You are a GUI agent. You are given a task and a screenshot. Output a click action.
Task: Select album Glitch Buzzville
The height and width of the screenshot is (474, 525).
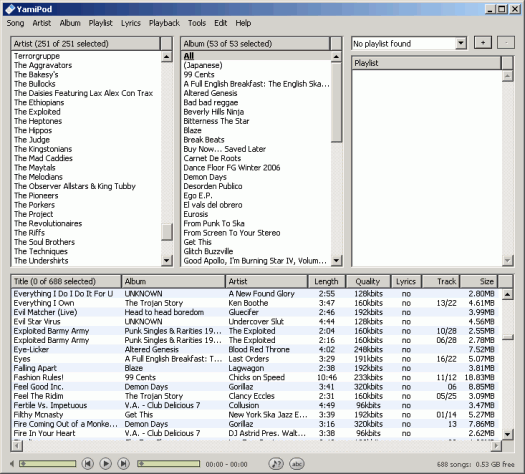point(256,251)
